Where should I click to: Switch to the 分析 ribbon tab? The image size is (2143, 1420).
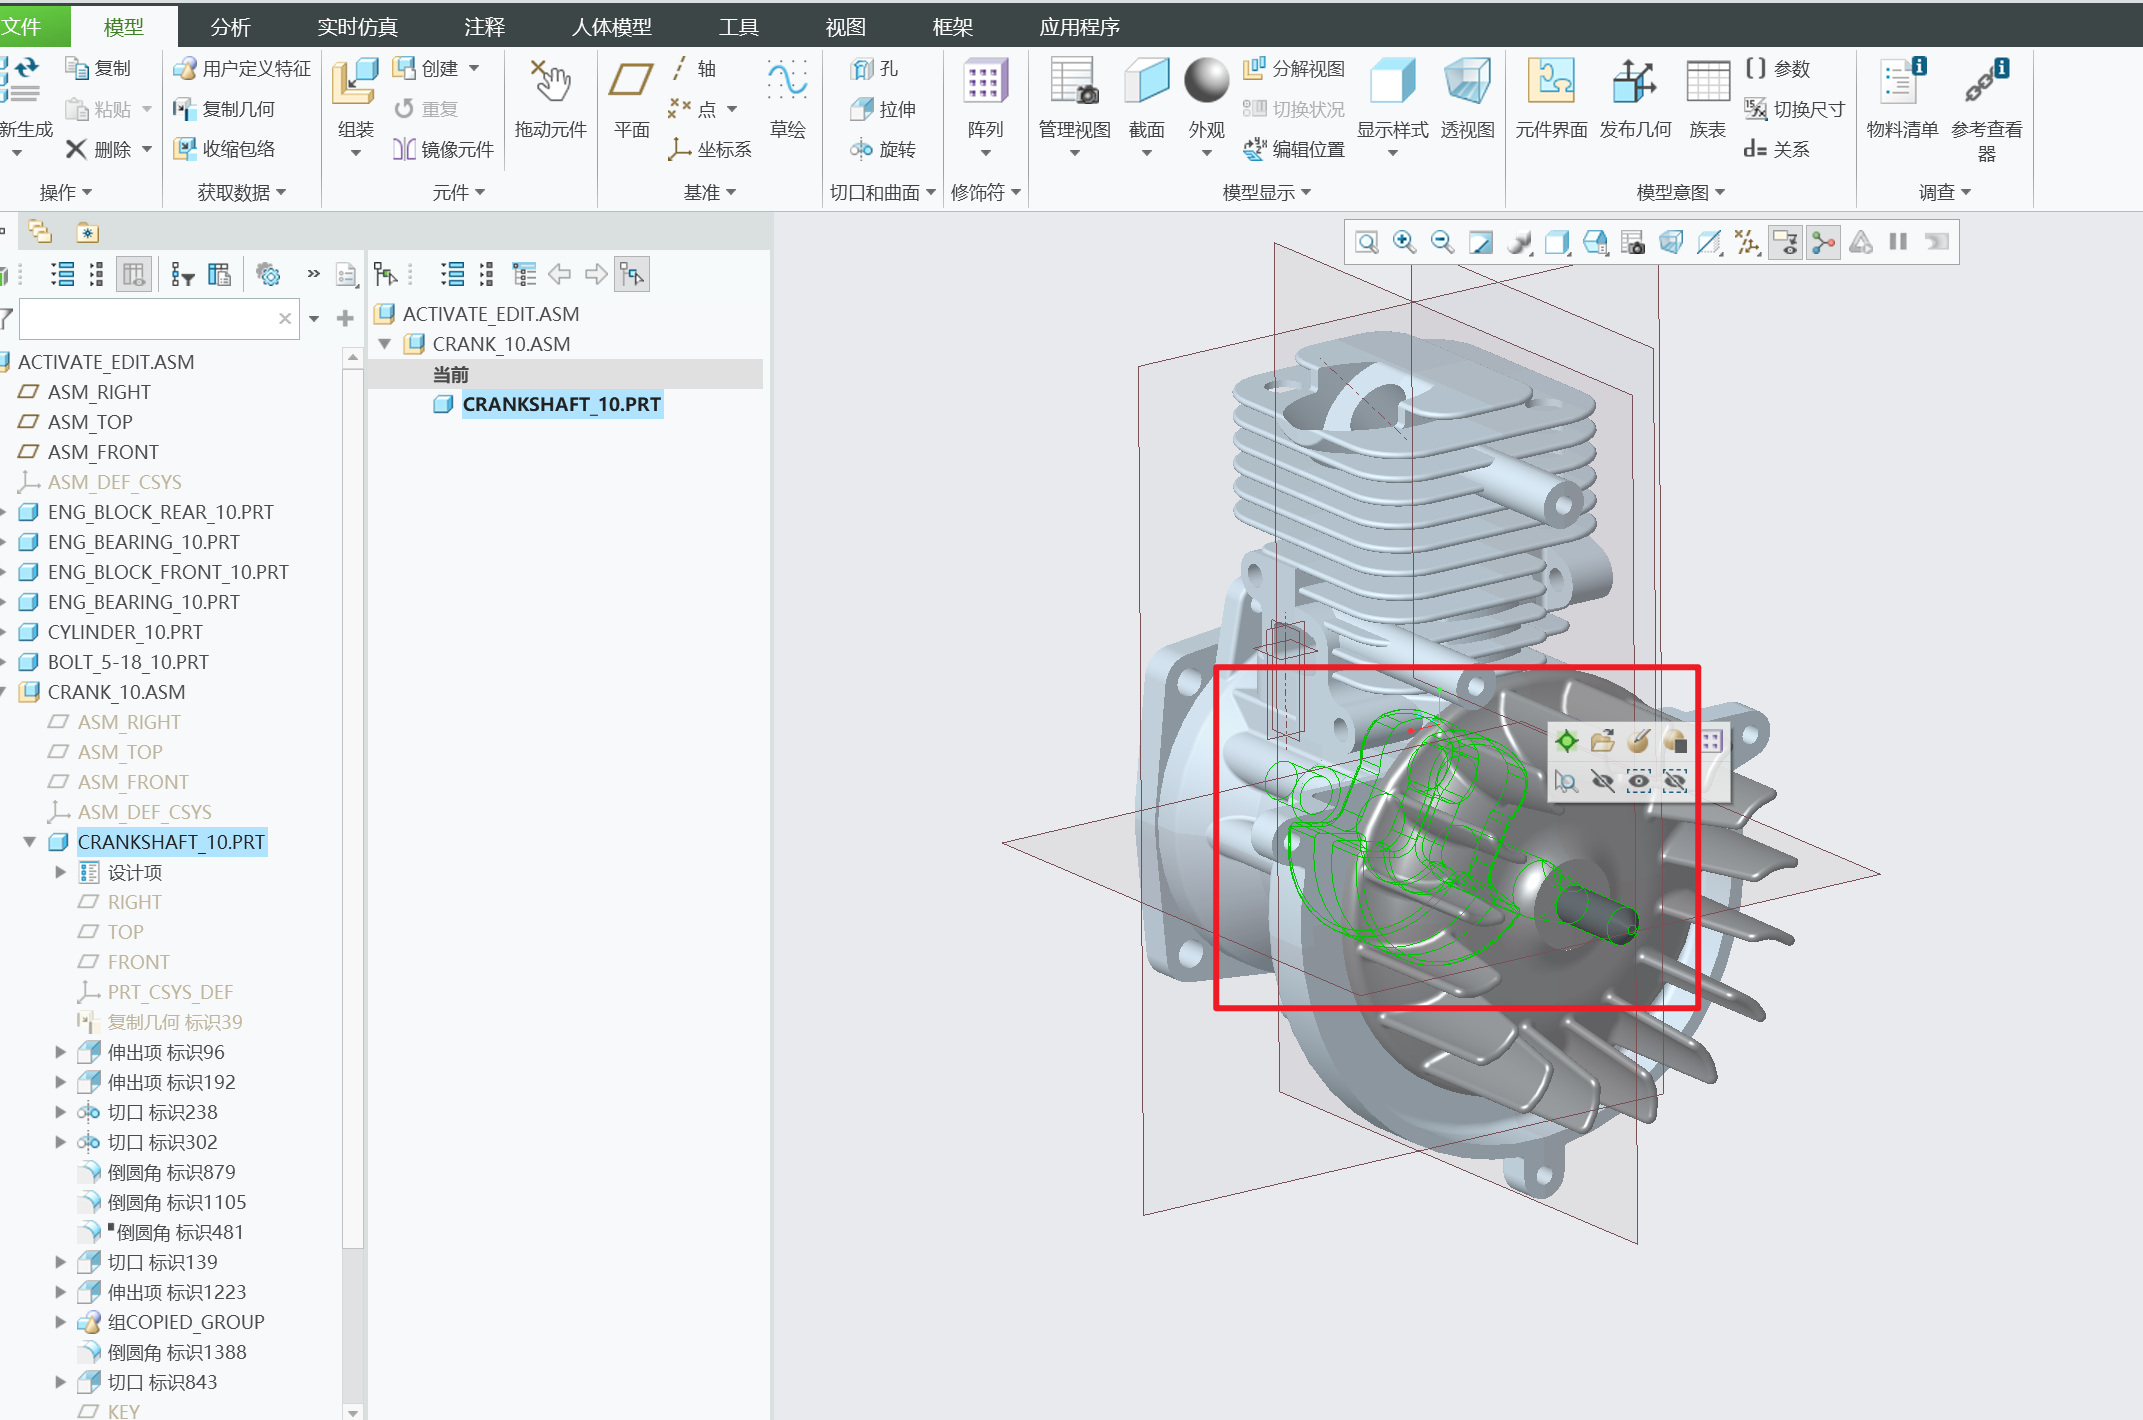(x=230, y=27)
